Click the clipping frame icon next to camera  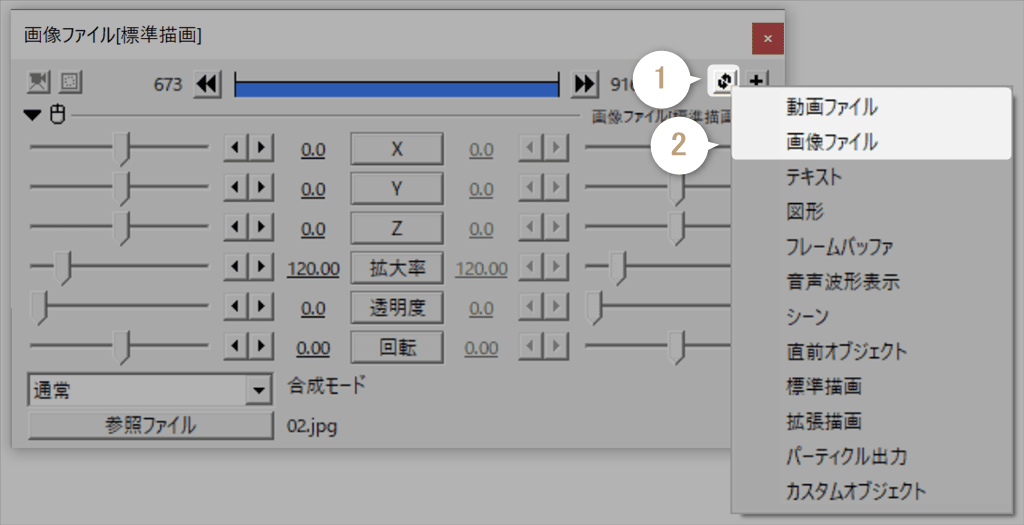[71, 82]
